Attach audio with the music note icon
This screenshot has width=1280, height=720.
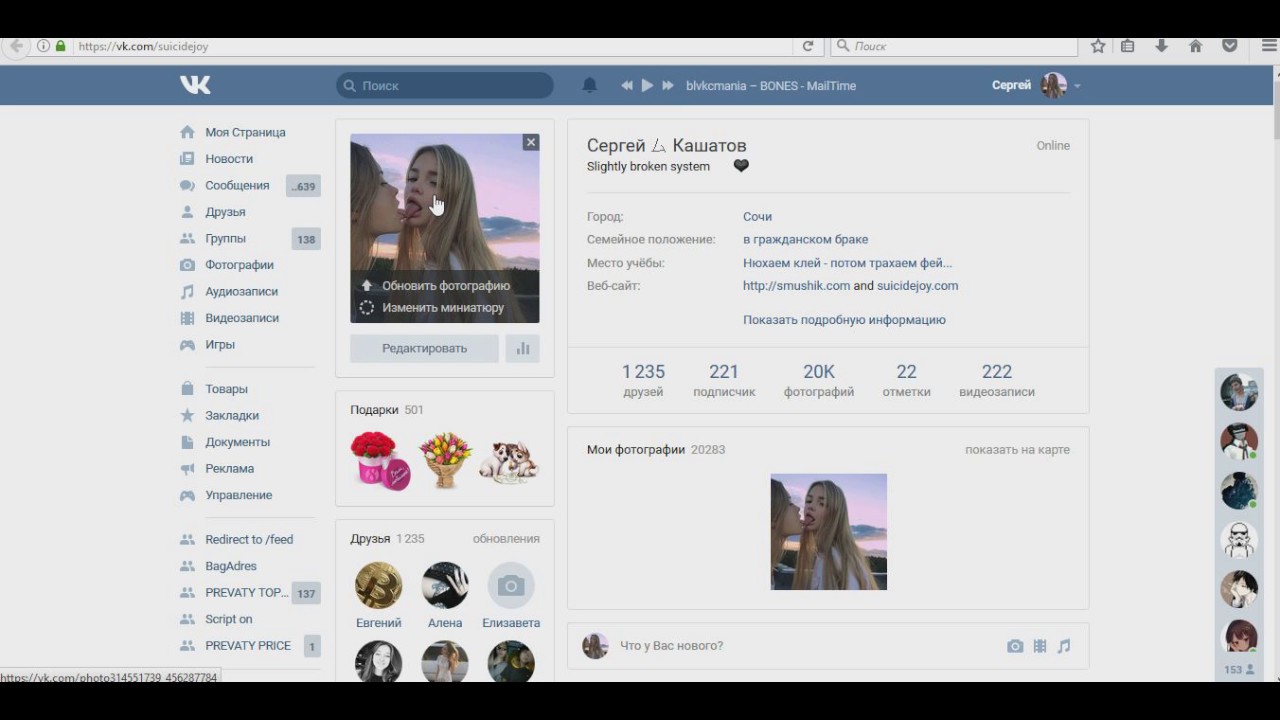(1064, 646)
